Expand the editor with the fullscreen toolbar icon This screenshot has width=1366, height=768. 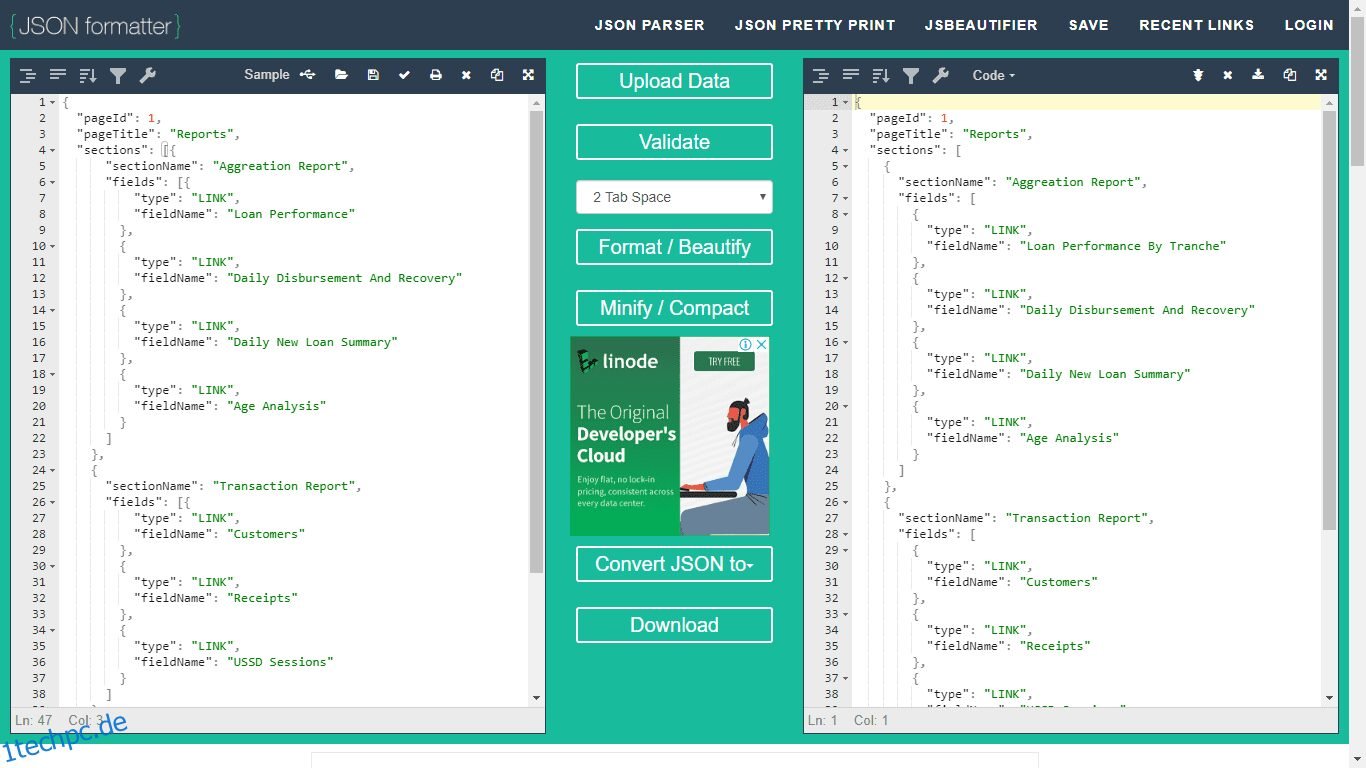pyautogui.click(x=527, y=74)
